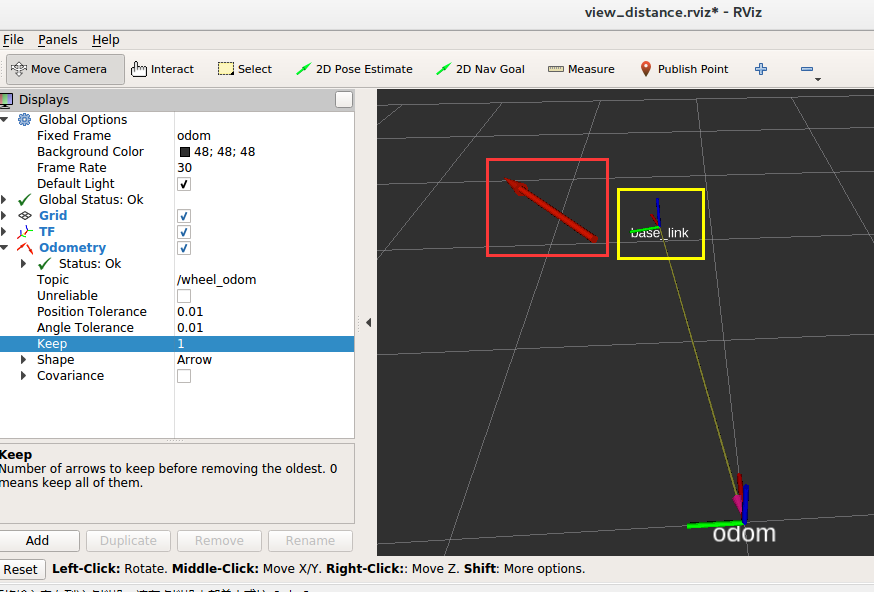This screenshot has width=874, height=592.
Task: Expand the Covariance property
Action: coord(23,376)
